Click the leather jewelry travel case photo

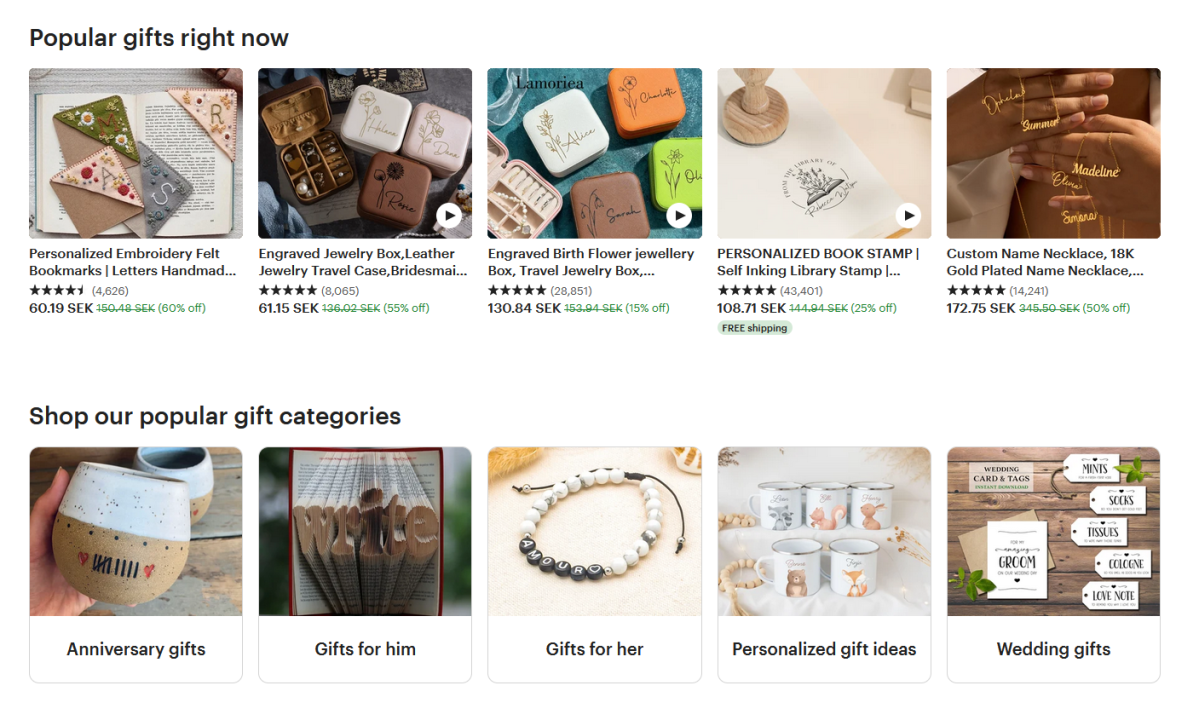(x=364, y=152)
